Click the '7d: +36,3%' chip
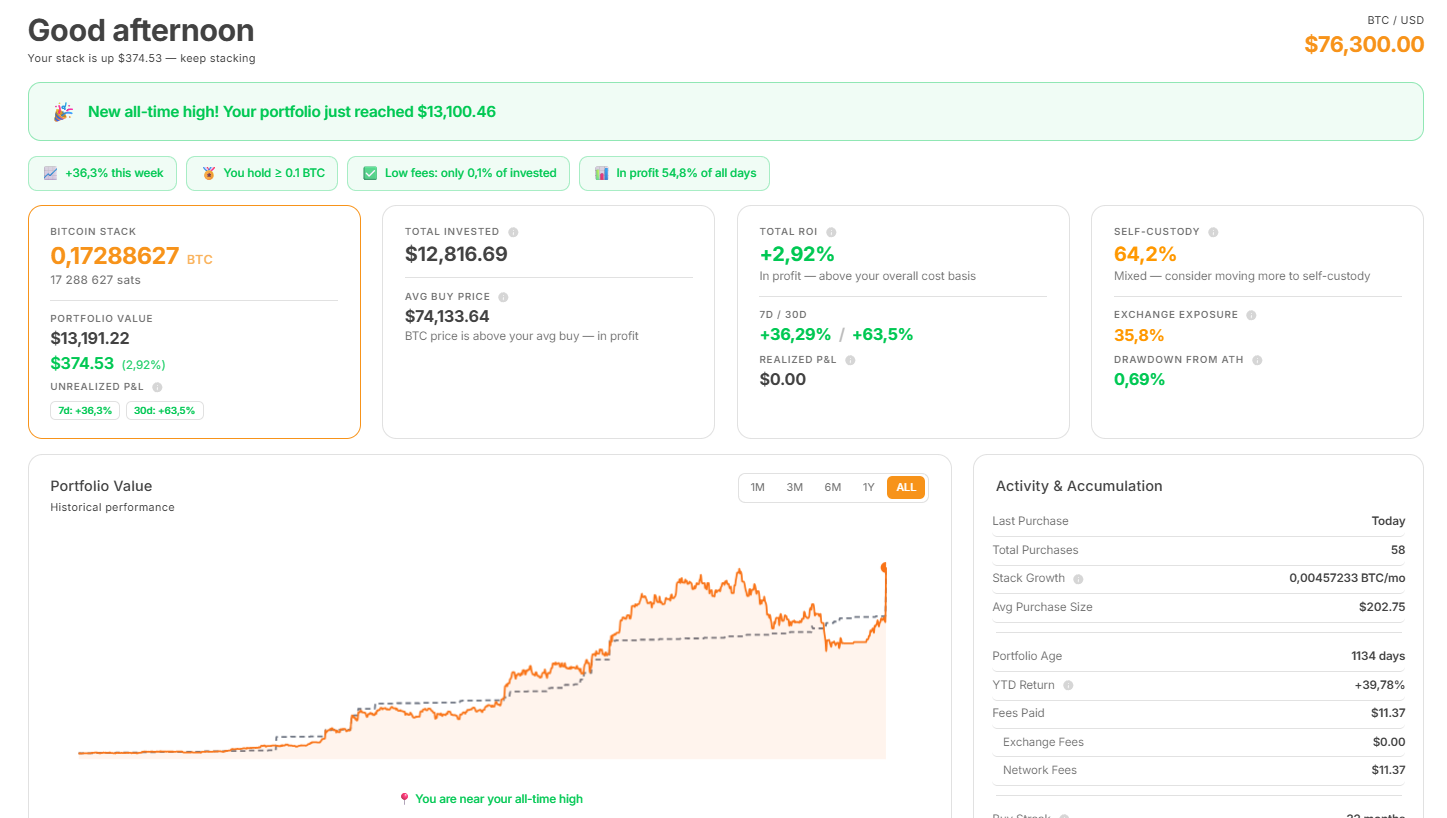1447x818 pixels. (85, 411)
